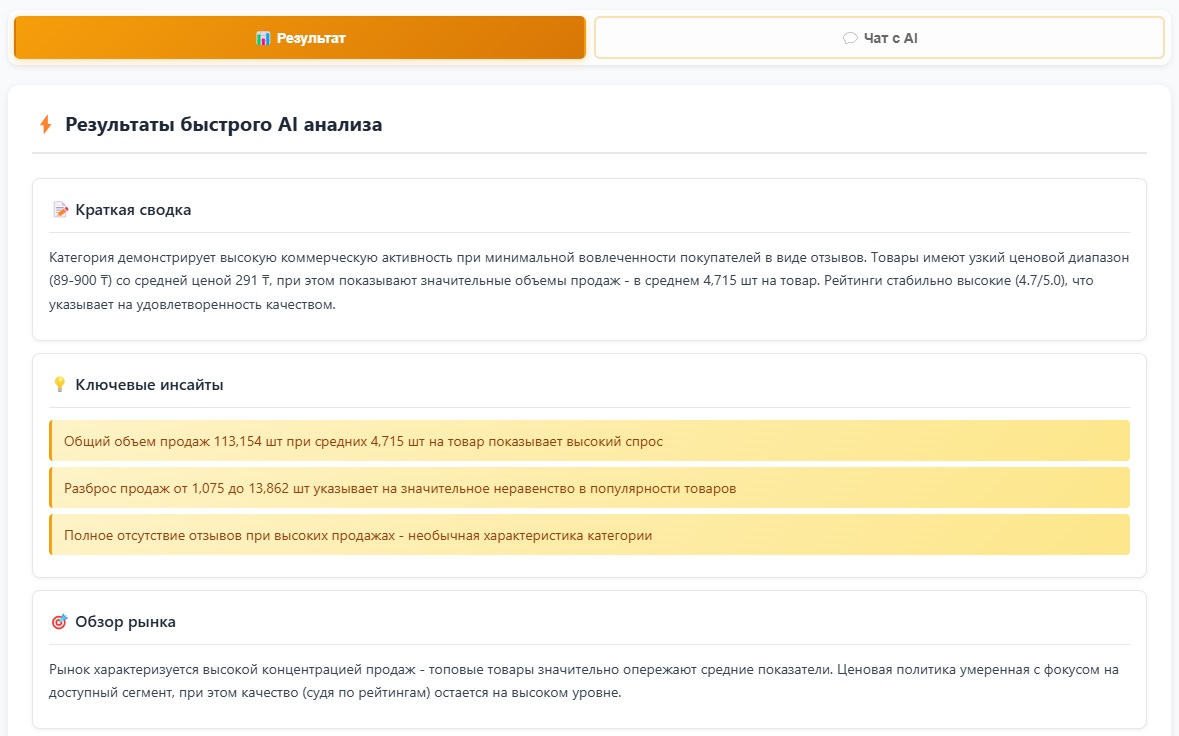The height and width of the screenshot is (736, 1179).
Task: Click the lightbulb icon next to Ключевые инсайты
Action: pyautogui.click(x=60, y=384)
